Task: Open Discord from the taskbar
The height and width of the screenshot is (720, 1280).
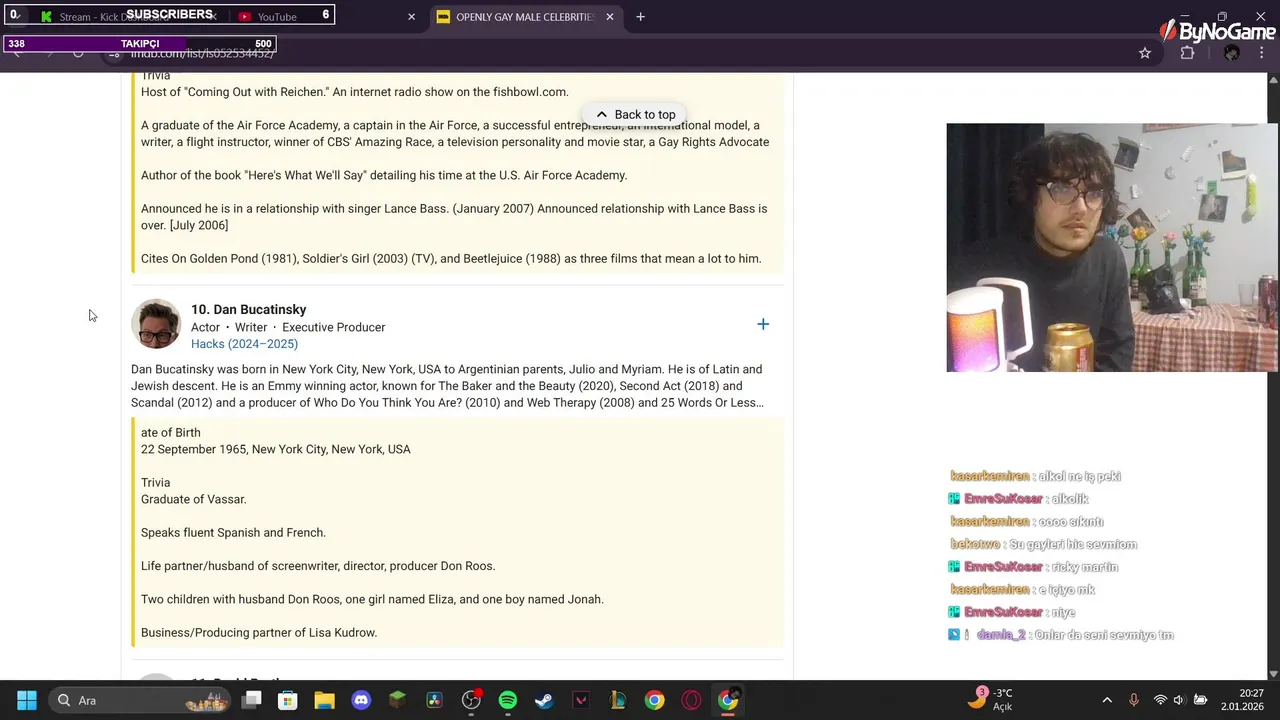Action: tap(361, 700)
